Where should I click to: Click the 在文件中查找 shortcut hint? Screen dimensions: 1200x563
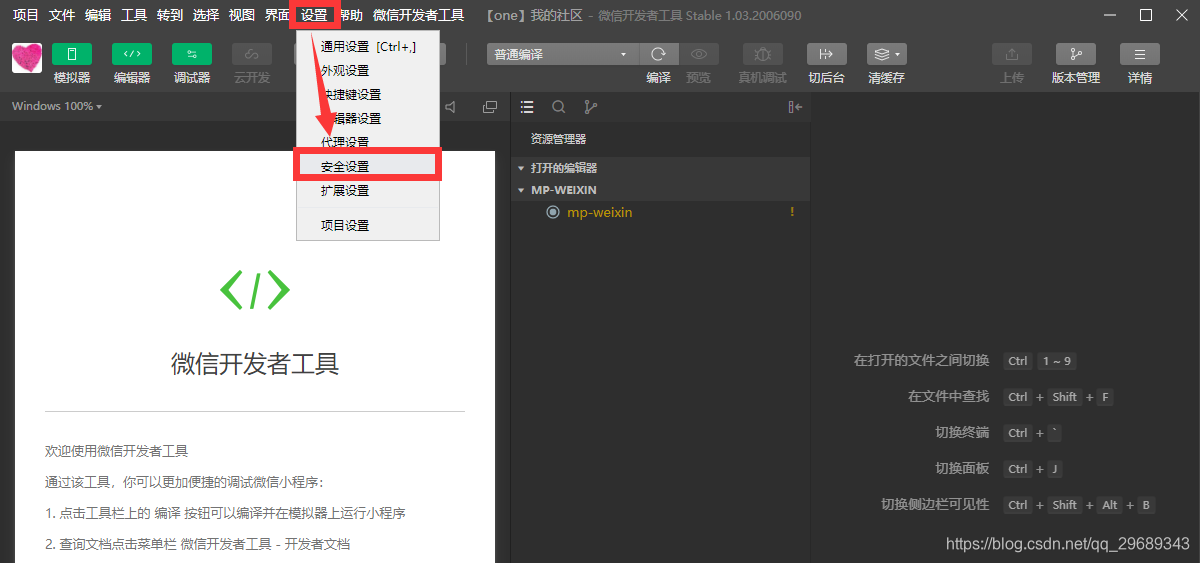pos(948,397)
